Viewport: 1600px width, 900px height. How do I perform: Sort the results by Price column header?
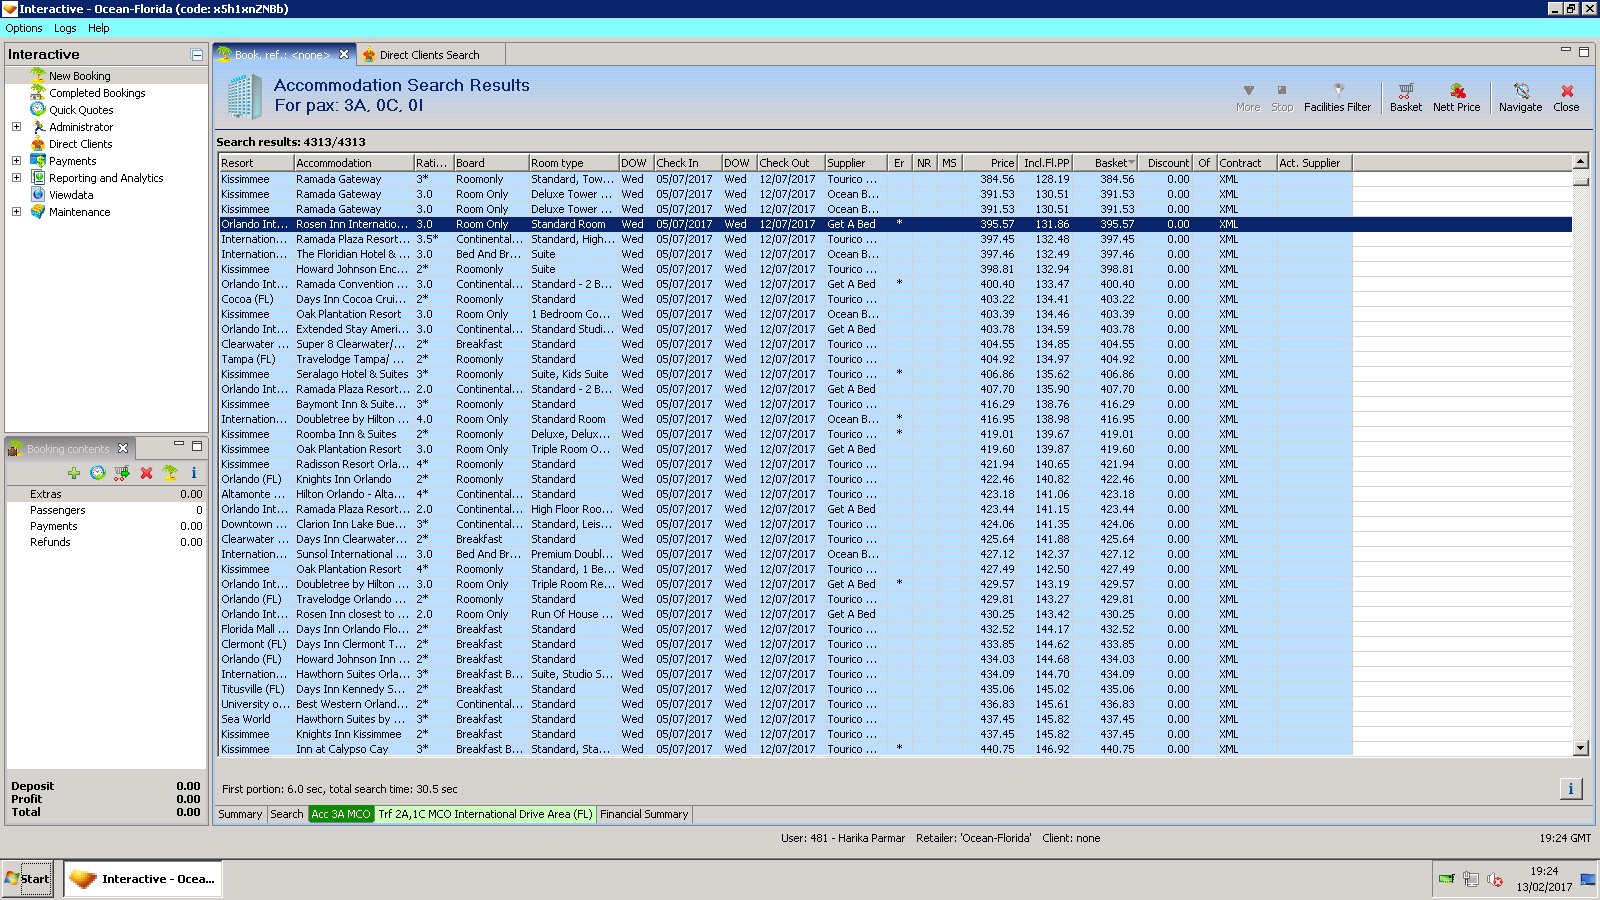pyautogui.click(x=990, y=163)
